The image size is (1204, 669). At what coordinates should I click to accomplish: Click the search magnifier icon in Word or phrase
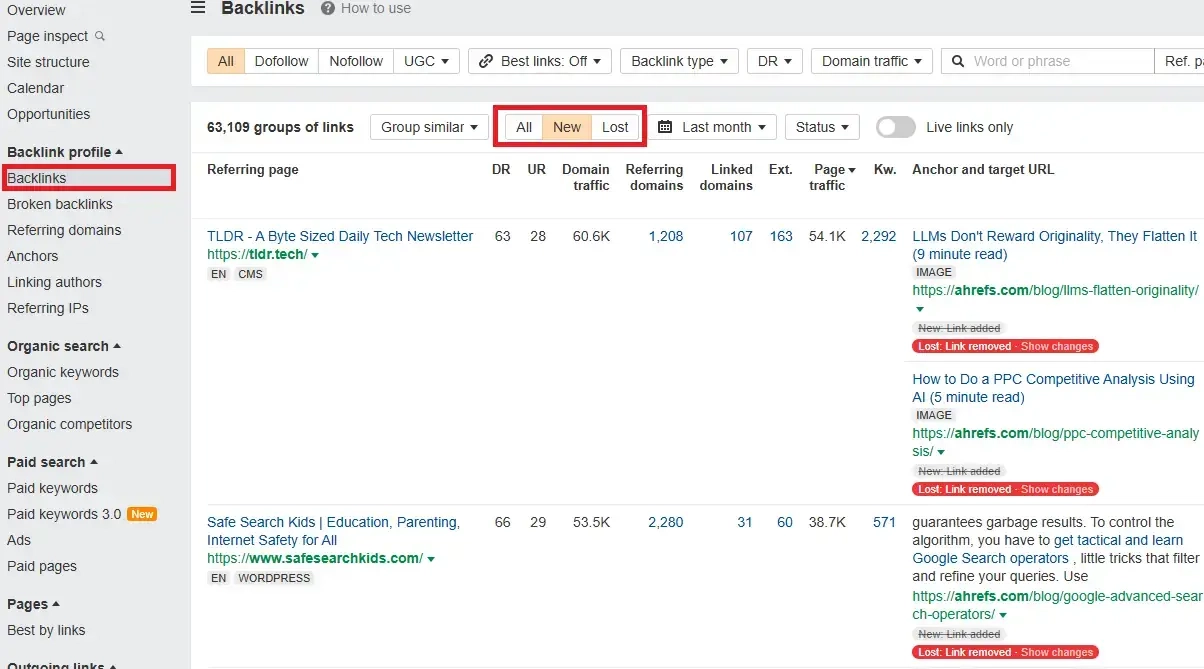tap(957, 61)
